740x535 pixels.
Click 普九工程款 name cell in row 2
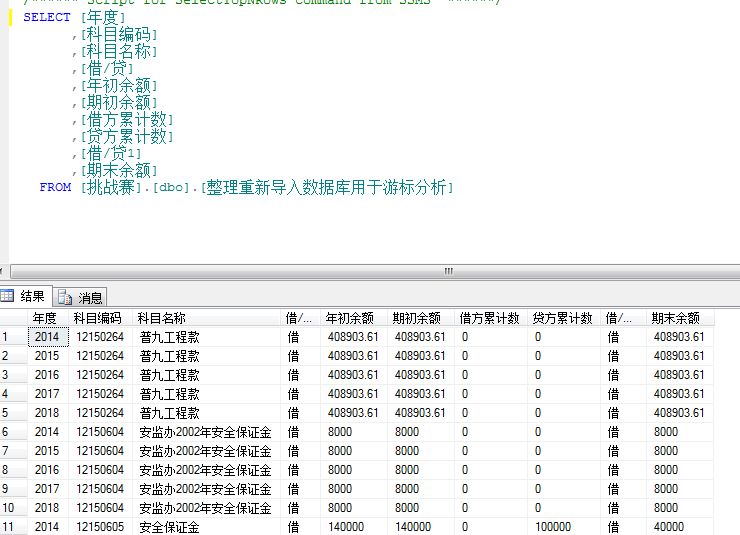coord(207,356)
